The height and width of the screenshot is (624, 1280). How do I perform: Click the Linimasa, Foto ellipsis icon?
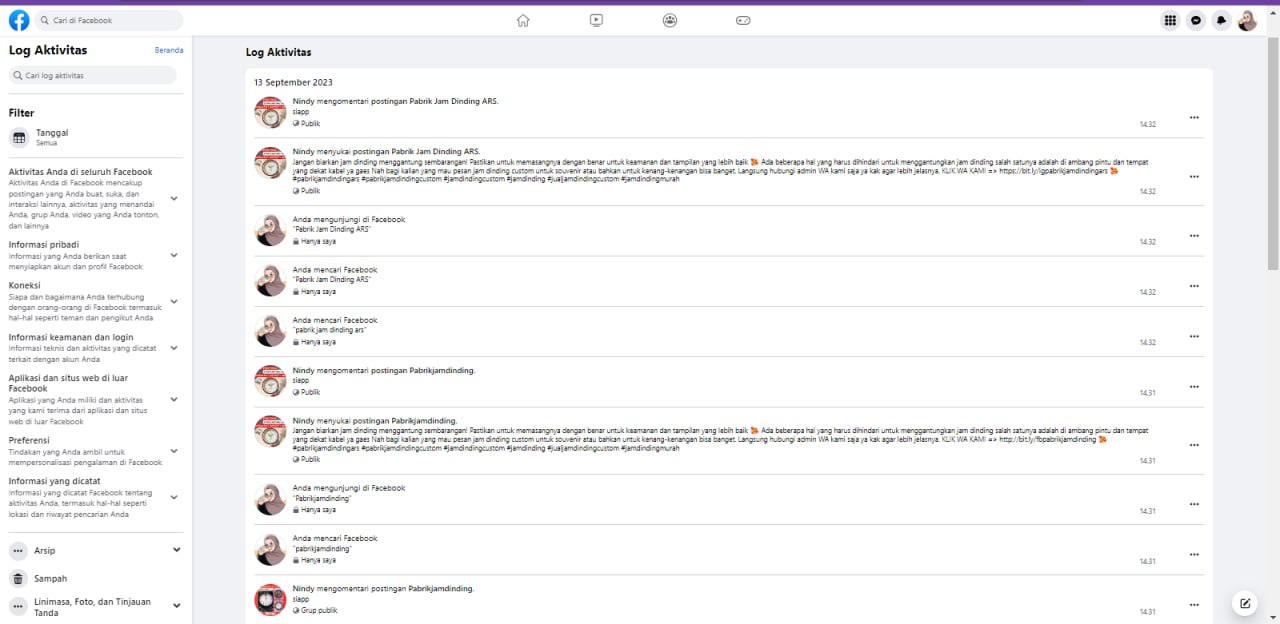click(x=18, y=606)
